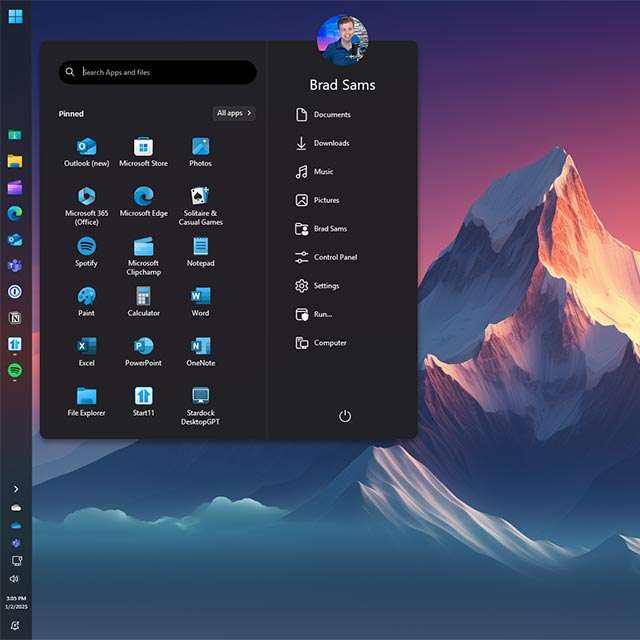Image resolution: width=640 pixels, height=640 pixels.
Task: Click the Brad Sams account name heading
Action: 342,85
